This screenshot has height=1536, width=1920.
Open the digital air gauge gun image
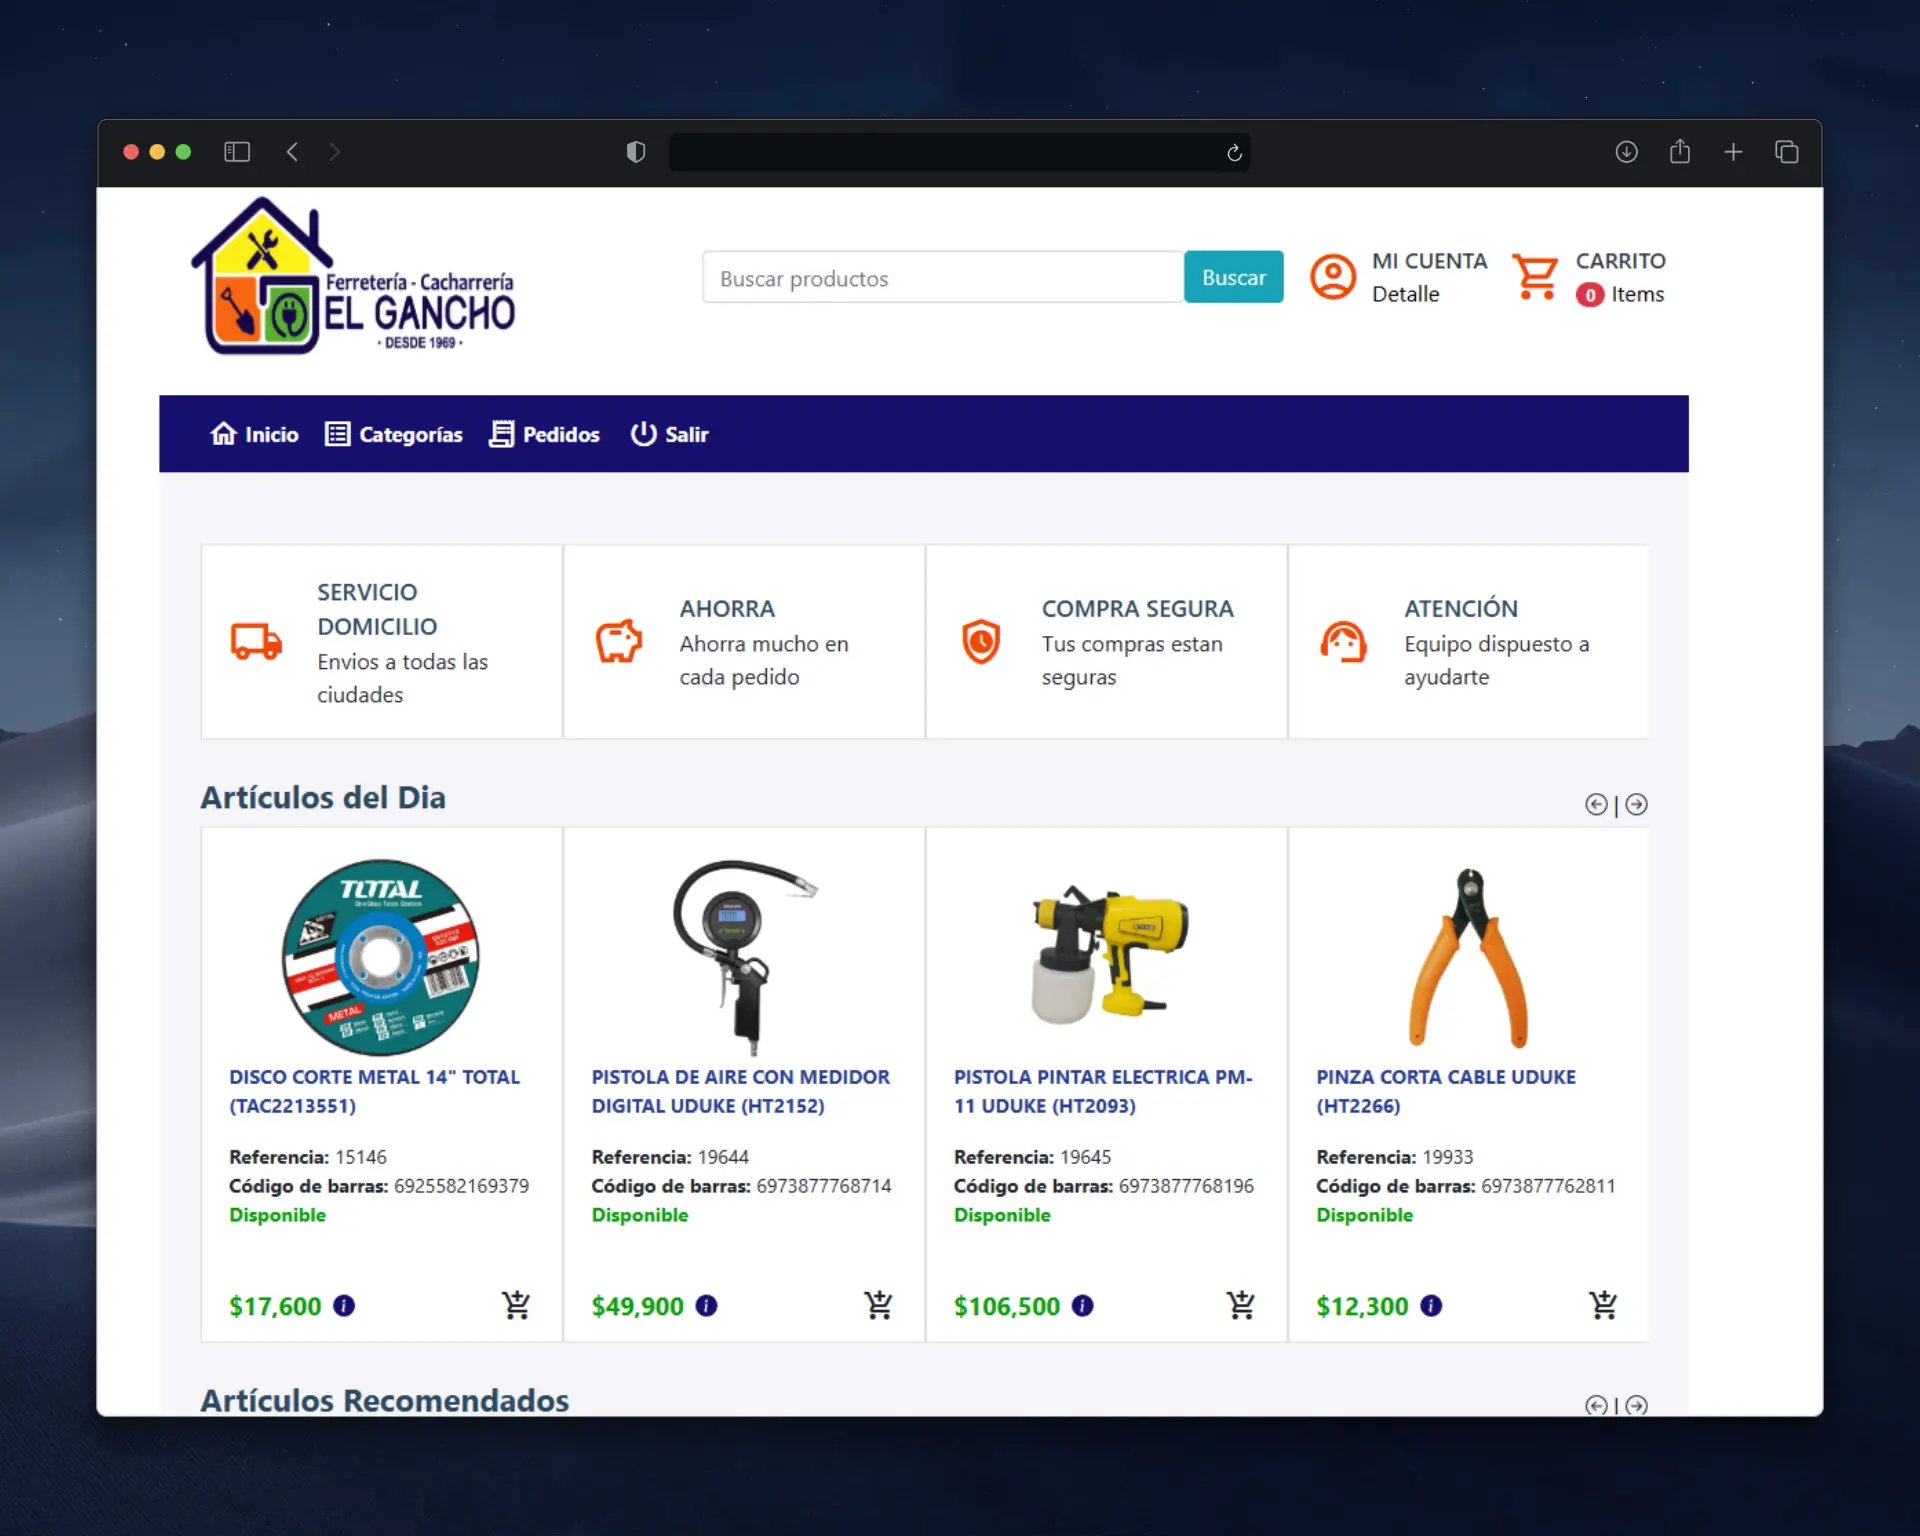coord(745,957)
